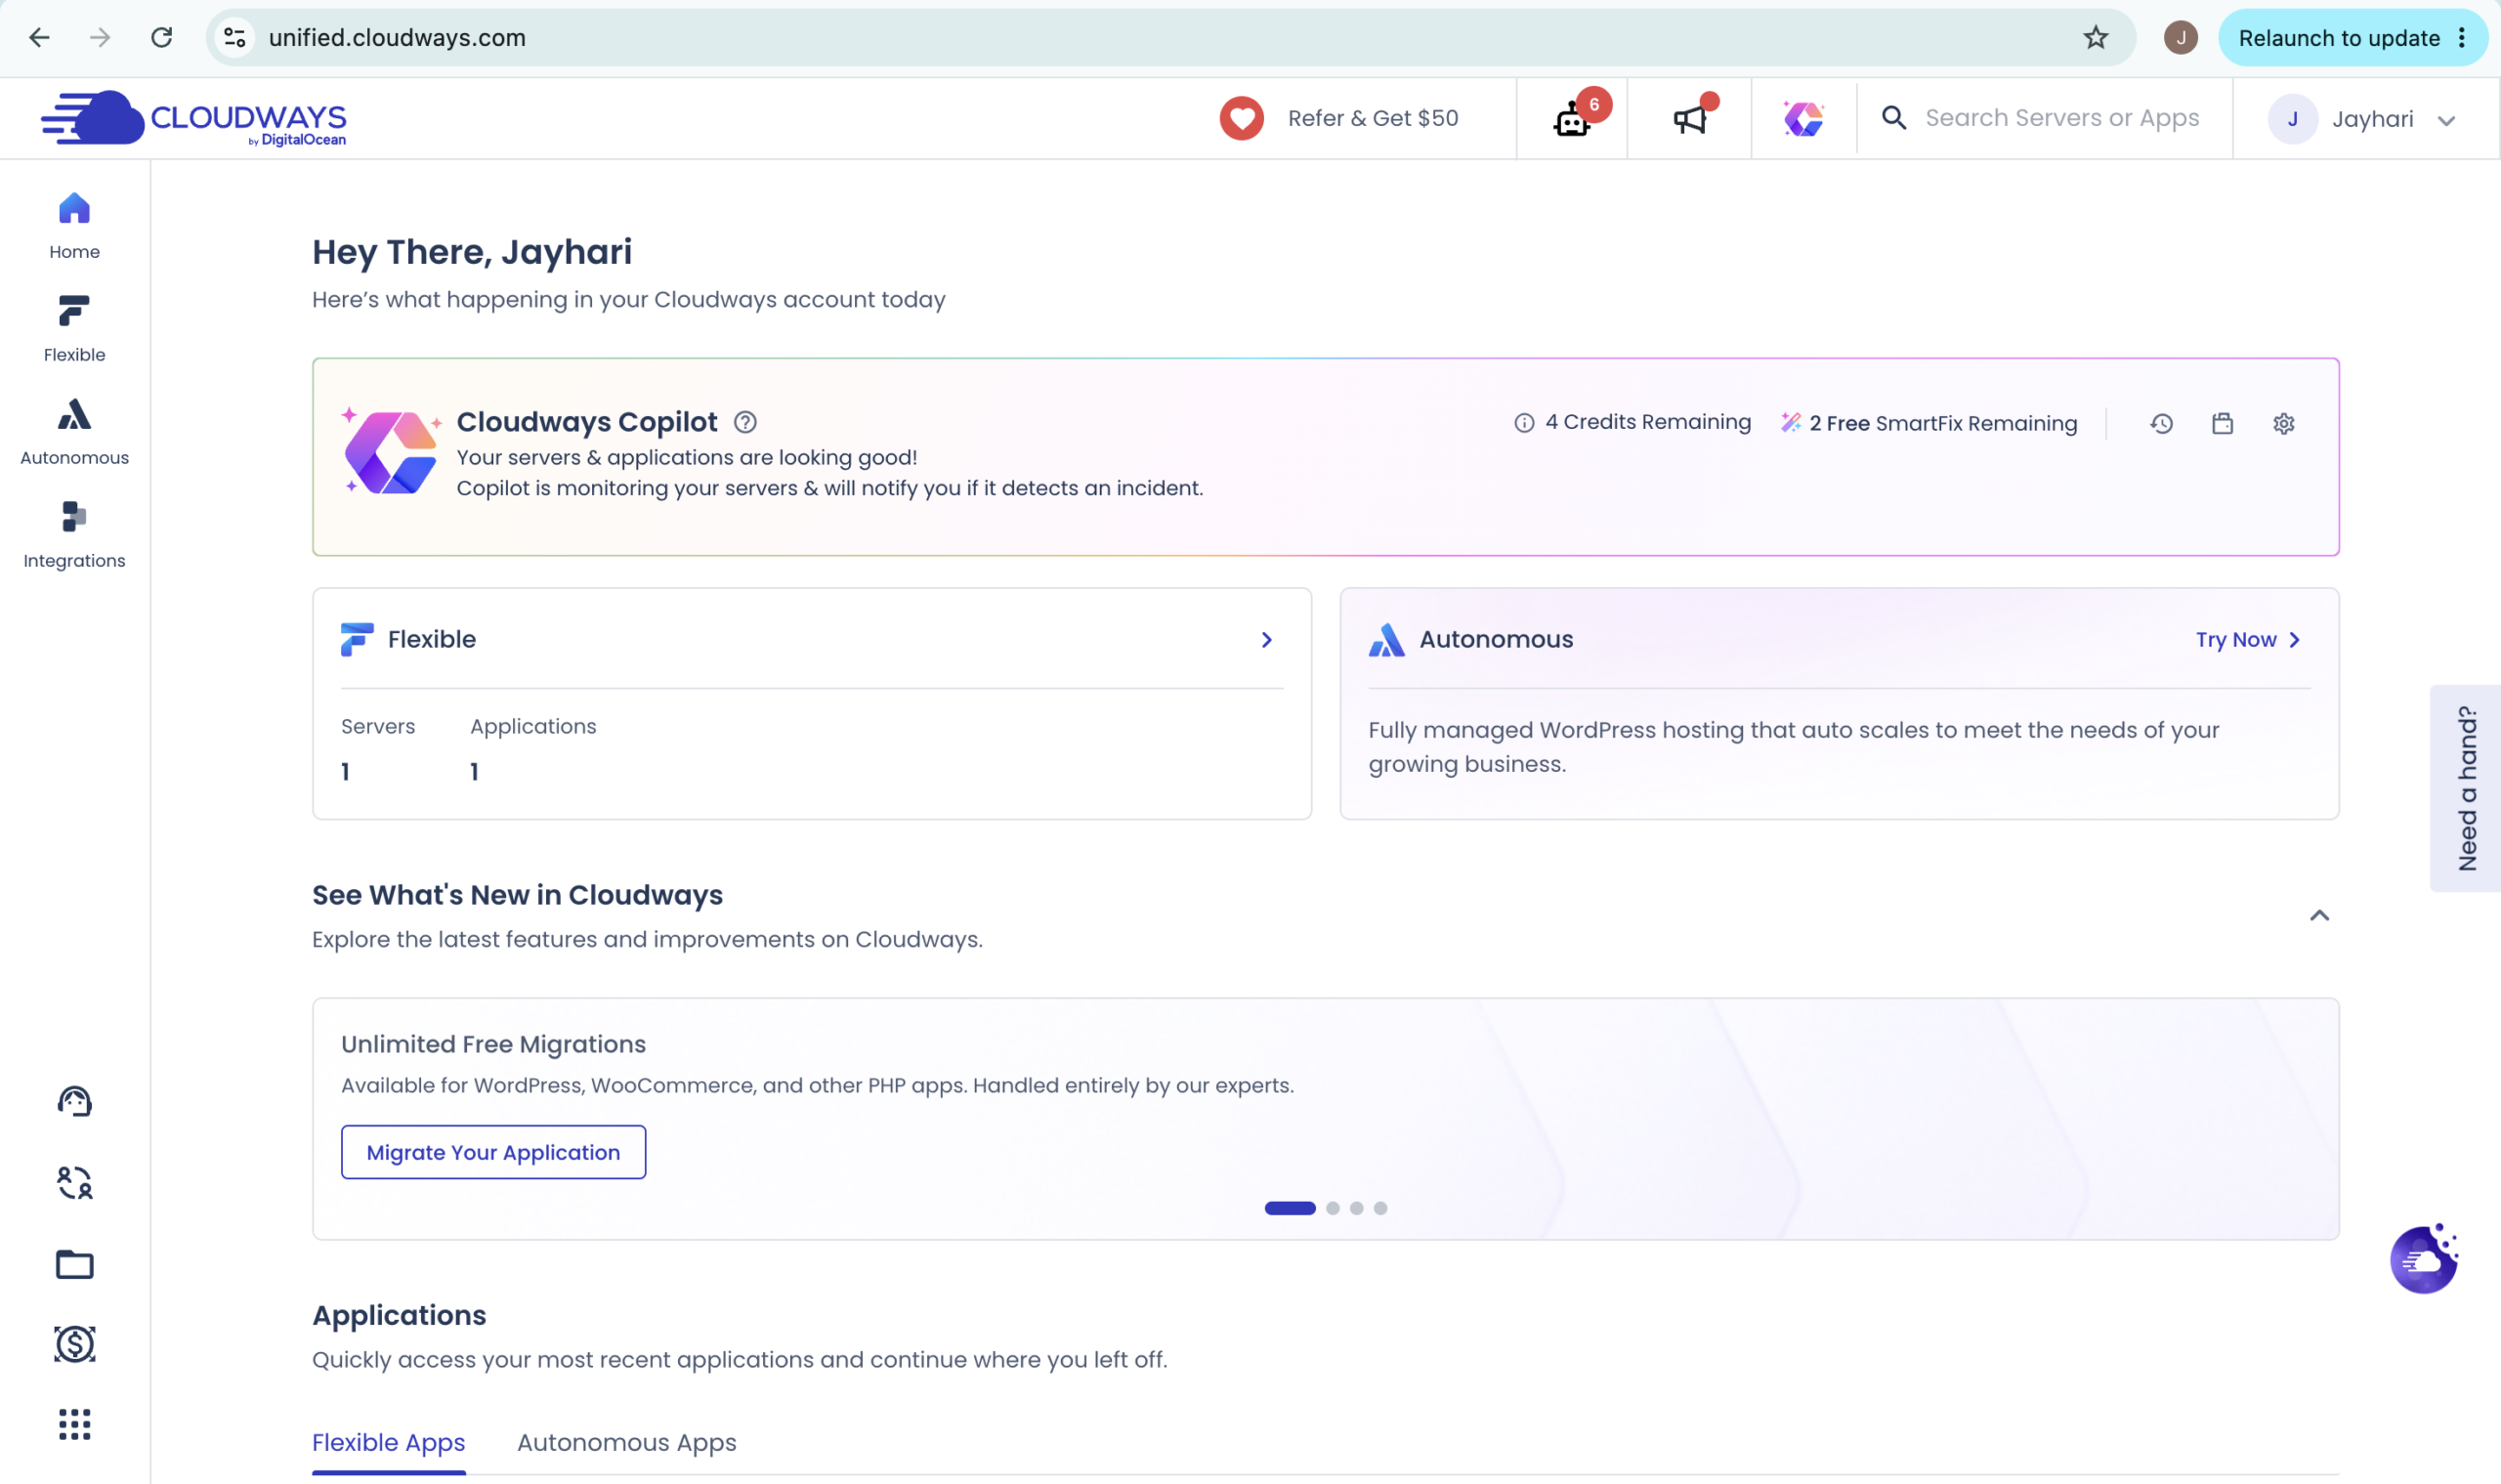Click the Autonomous card title
The height and width of the screenshot is (1484, 2501).
1496,640
